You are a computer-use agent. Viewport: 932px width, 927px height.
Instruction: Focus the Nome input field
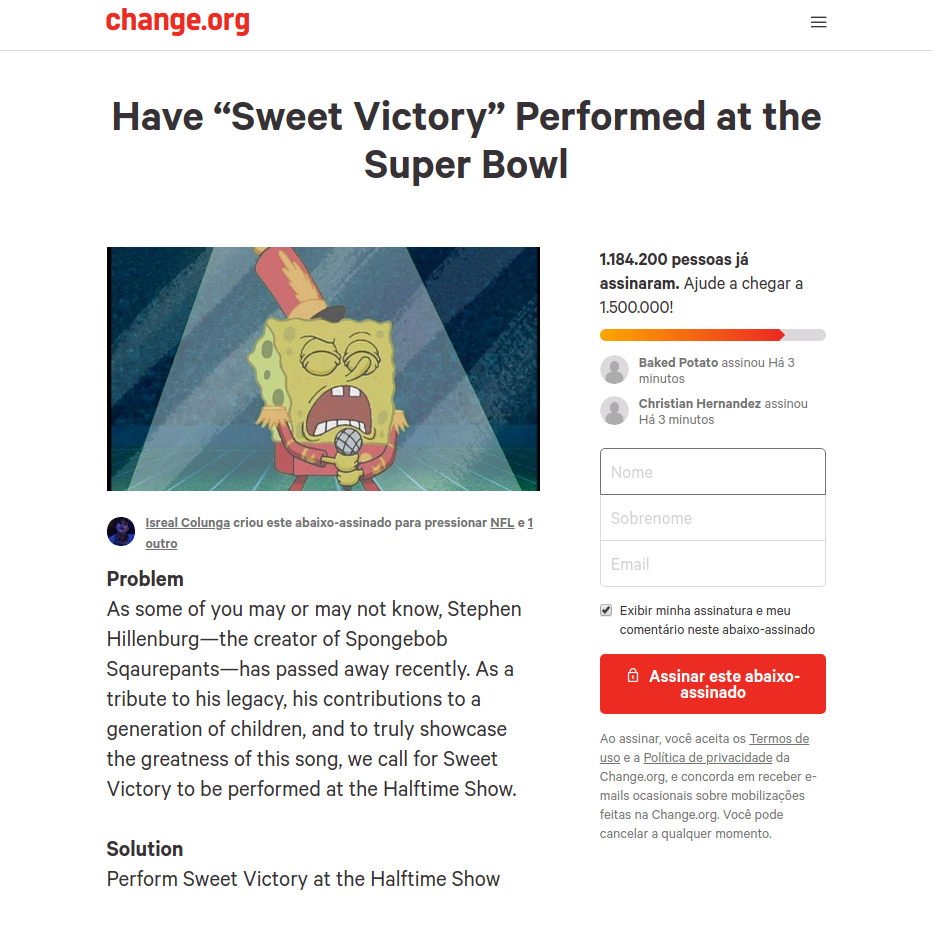click(x=713, y=472)
